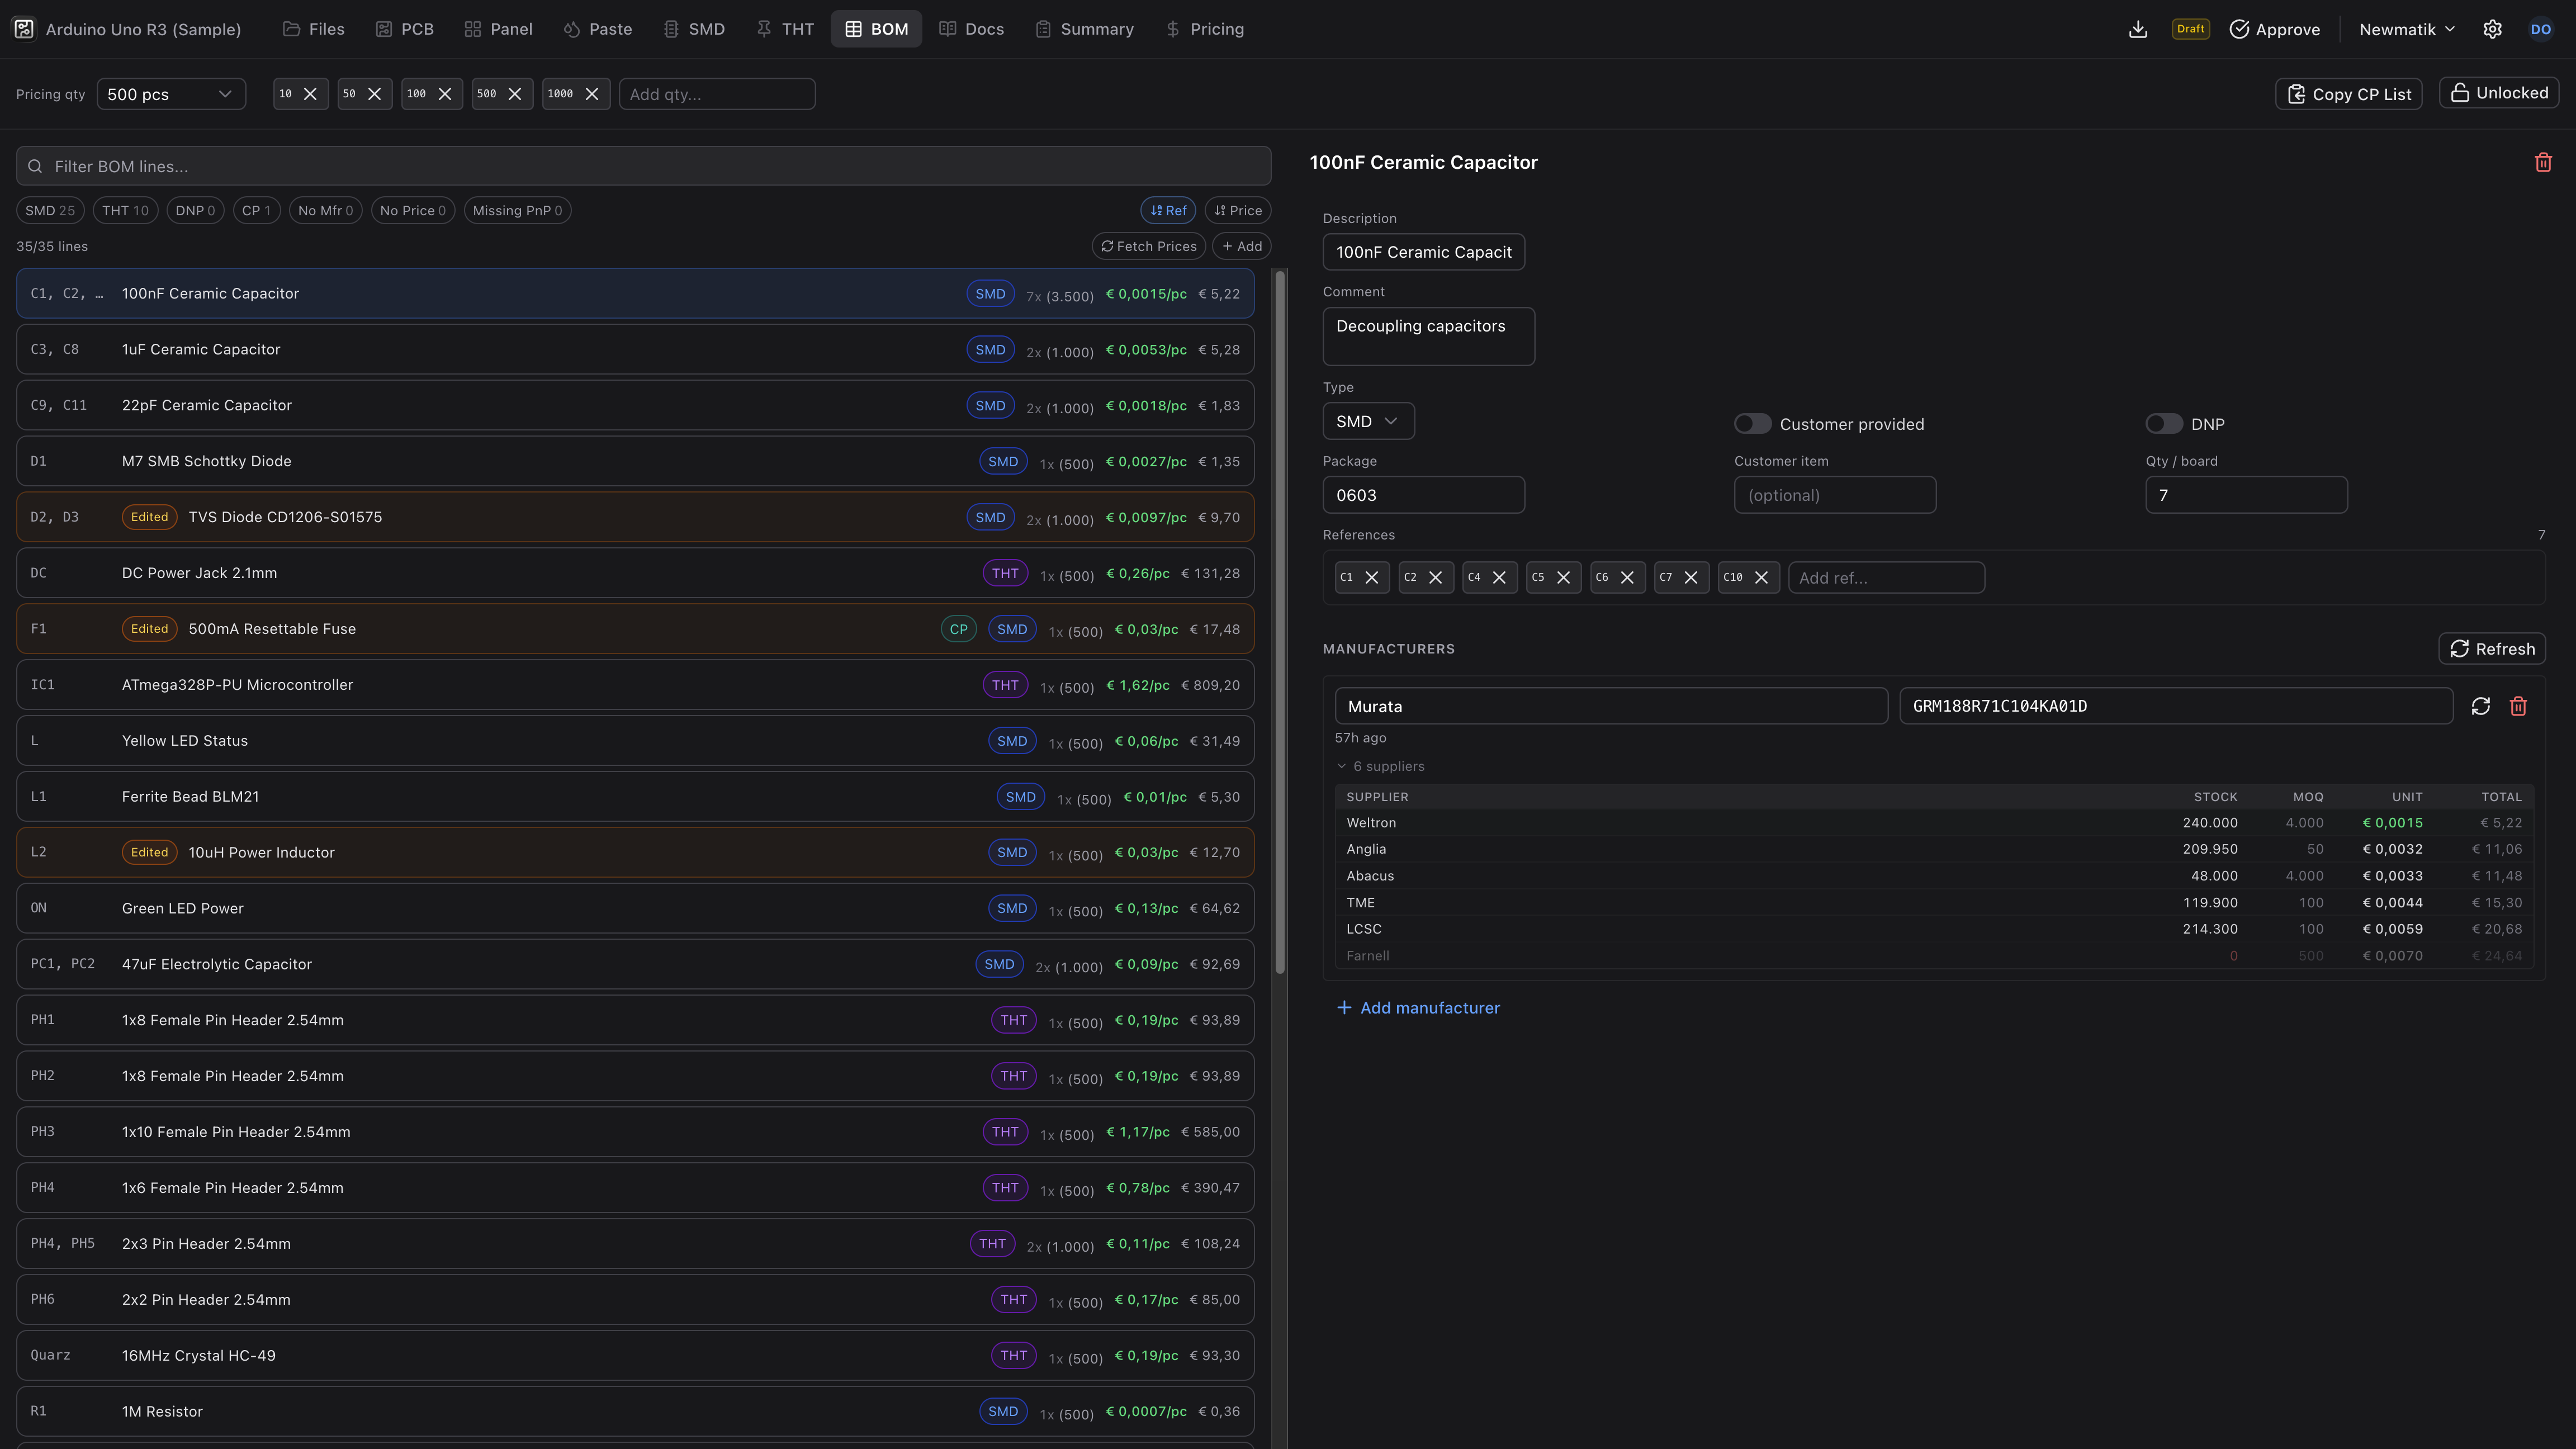Open settings via the gear icon
The image size is (2576, 1449).
tap(2492, 29)
